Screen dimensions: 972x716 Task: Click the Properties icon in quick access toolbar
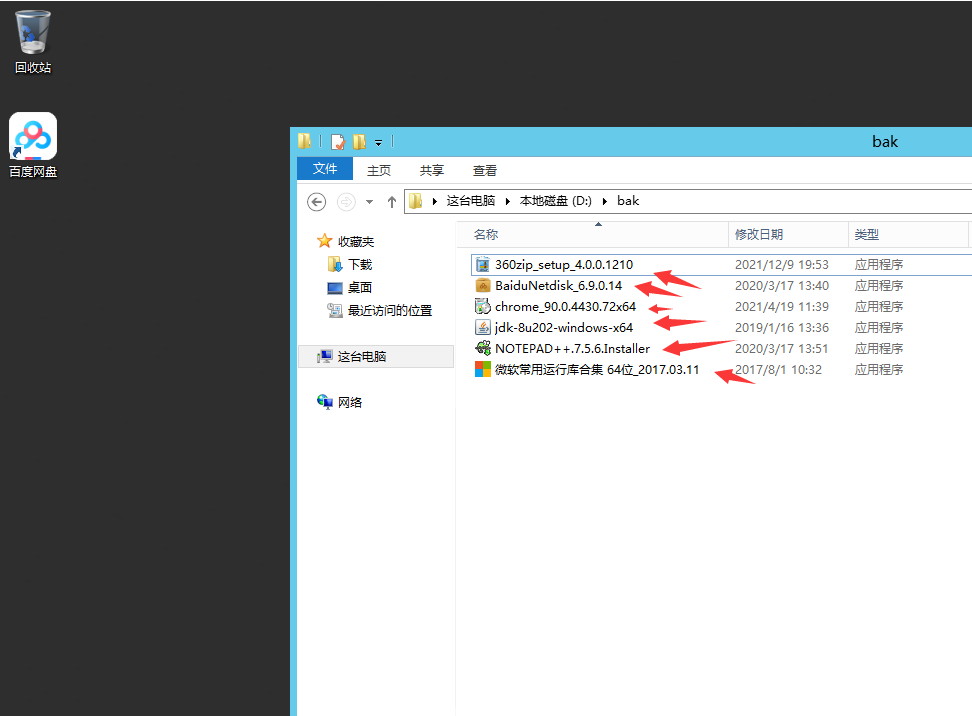tap(338, 142)
